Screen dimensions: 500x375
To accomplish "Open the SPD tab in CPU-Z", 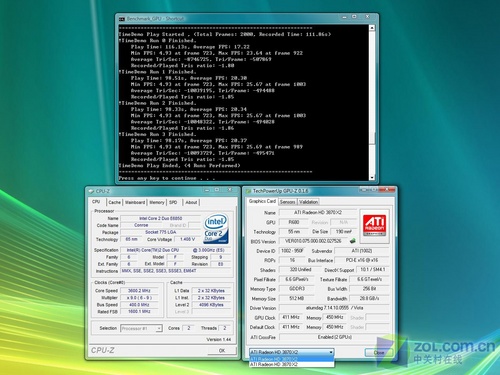I will 173,202.
